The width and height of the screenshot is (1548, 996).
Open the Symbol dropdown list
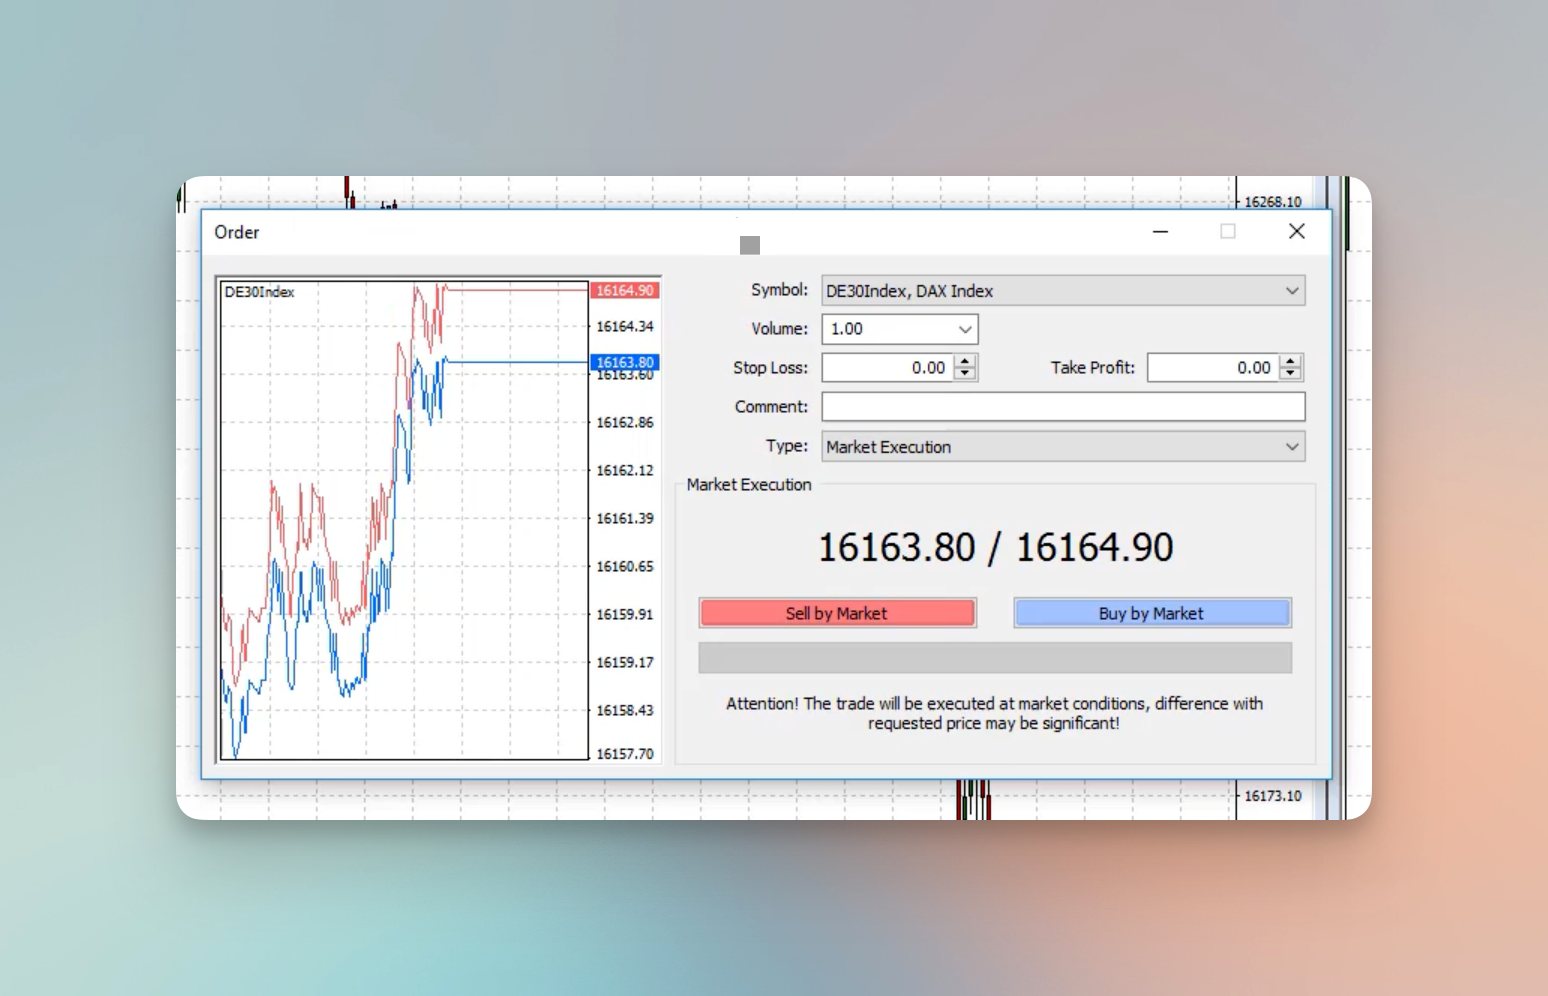[1291, 291]
